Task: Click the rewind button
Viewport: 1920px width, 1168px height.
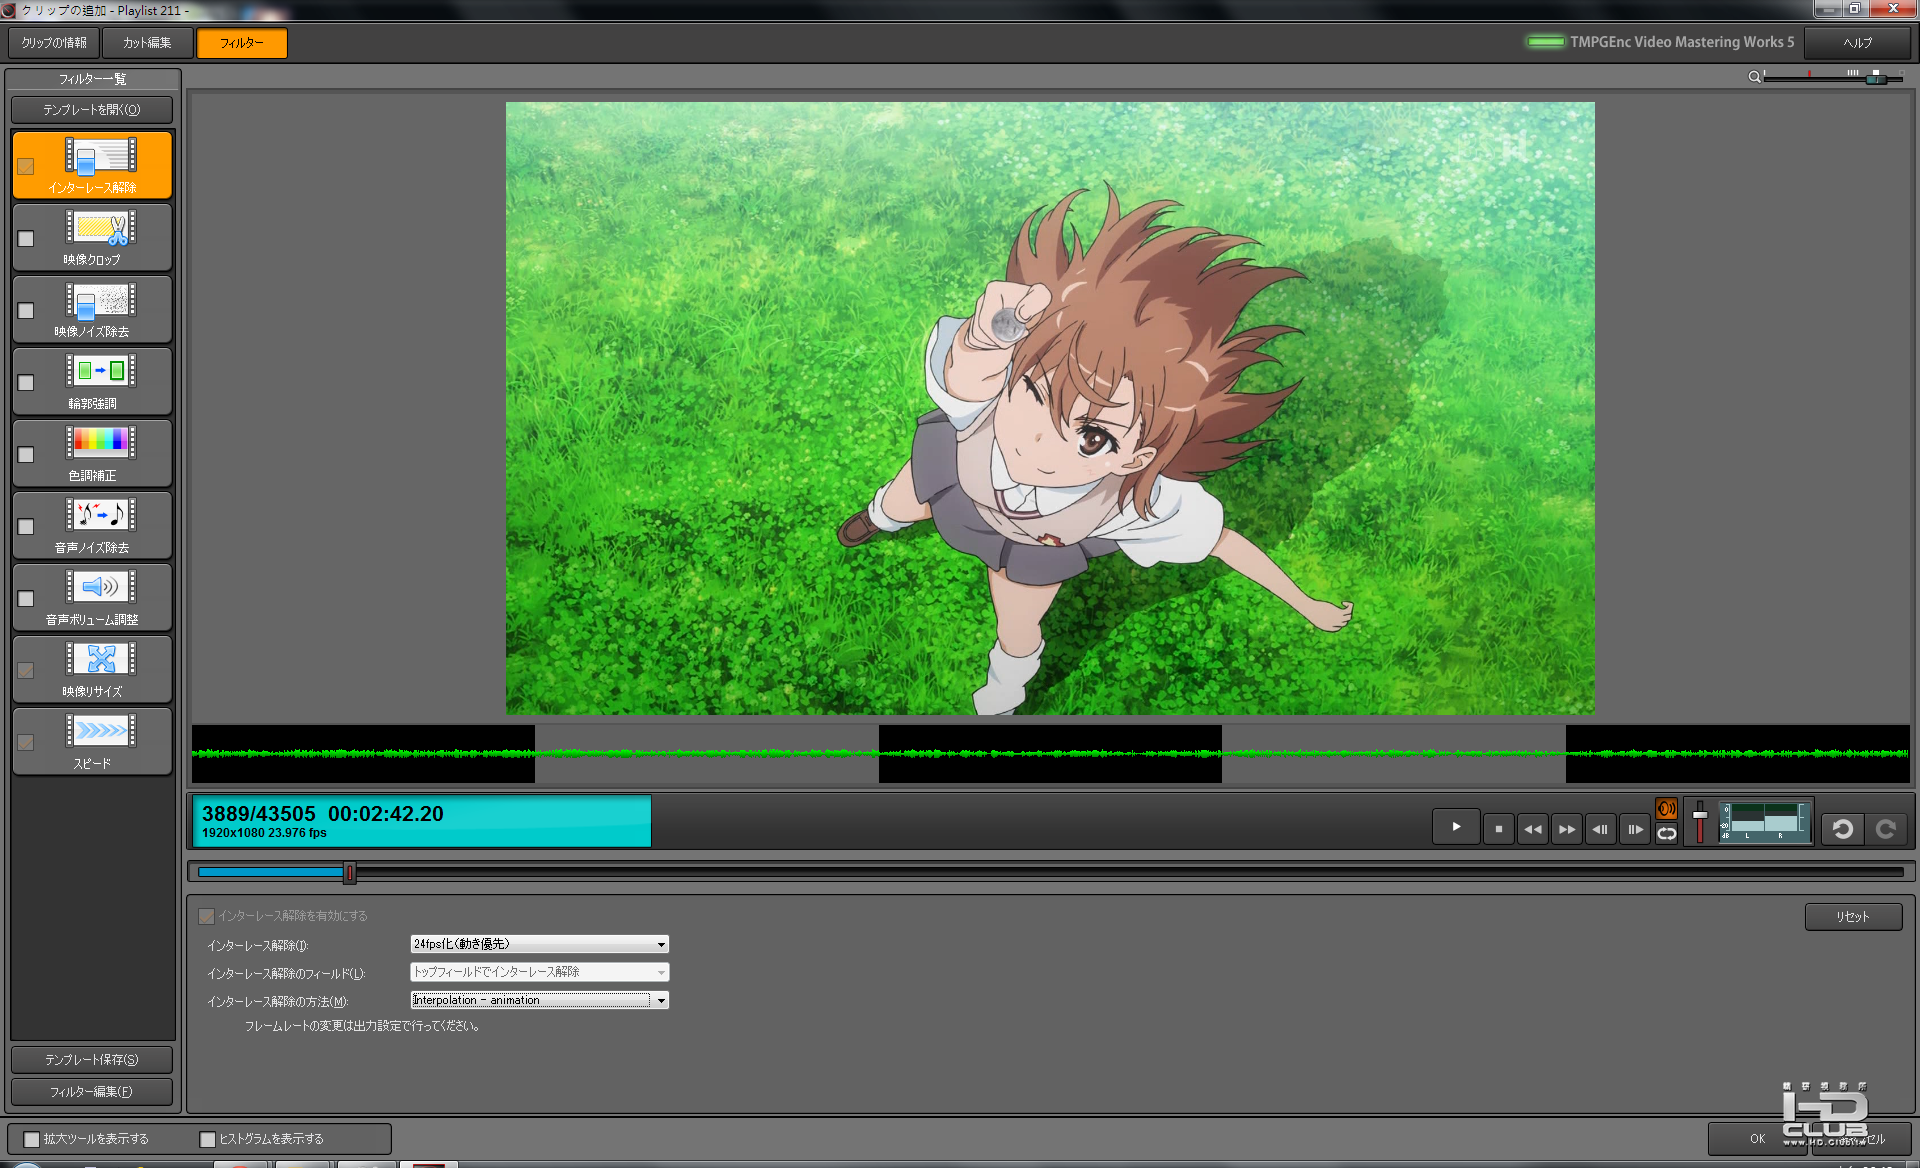Action: pyautogui.click(x=1532, y=829)
